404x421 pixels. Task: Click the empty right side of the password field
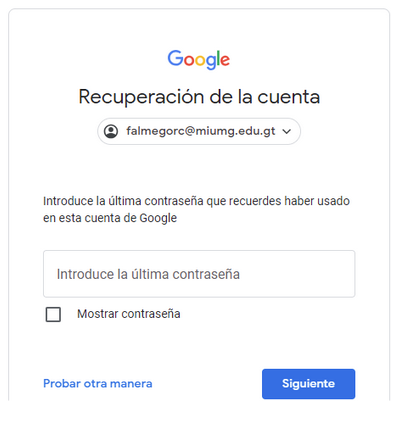[297, 274]
